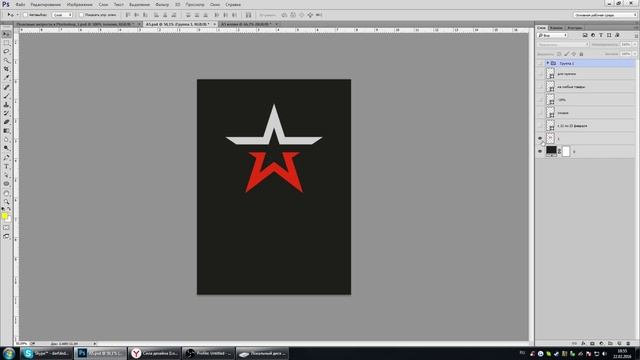This screenshot has height=360, width=640.
Task: Filter layers by adjustment layers icon
Action: 593,36
